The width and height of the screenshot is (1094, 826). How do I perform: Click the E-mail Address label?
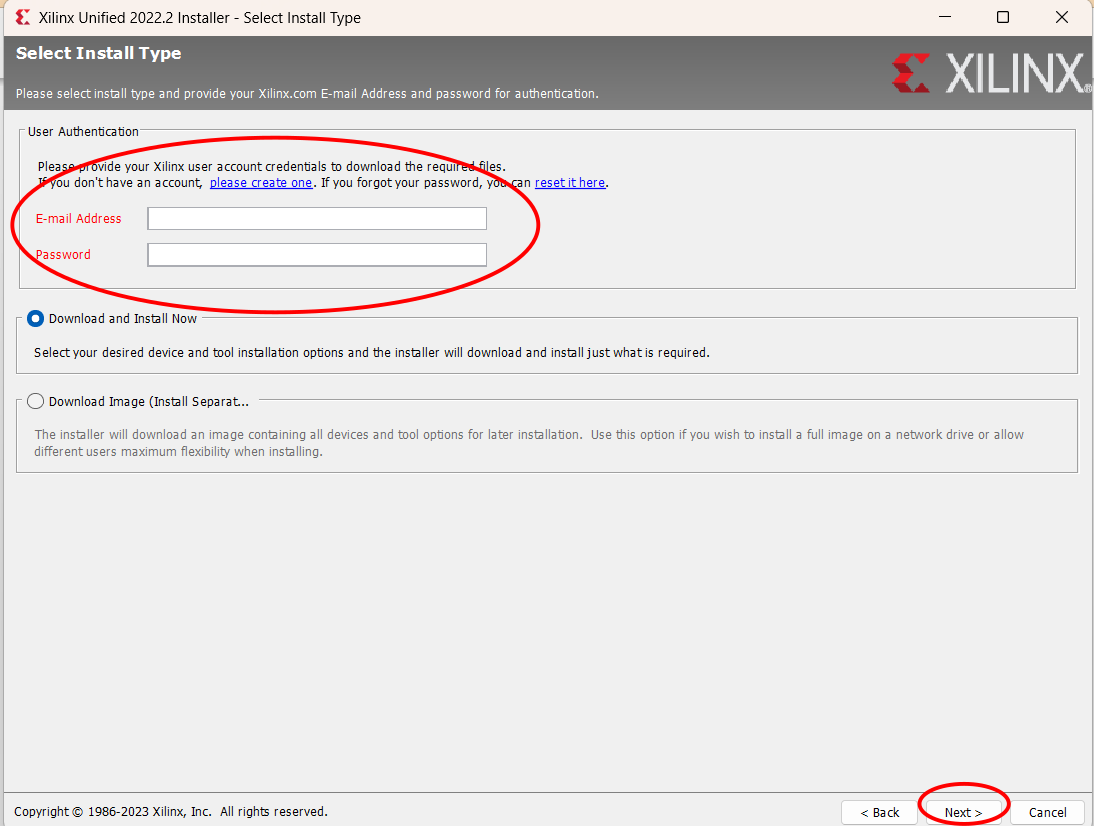(77, 218)
